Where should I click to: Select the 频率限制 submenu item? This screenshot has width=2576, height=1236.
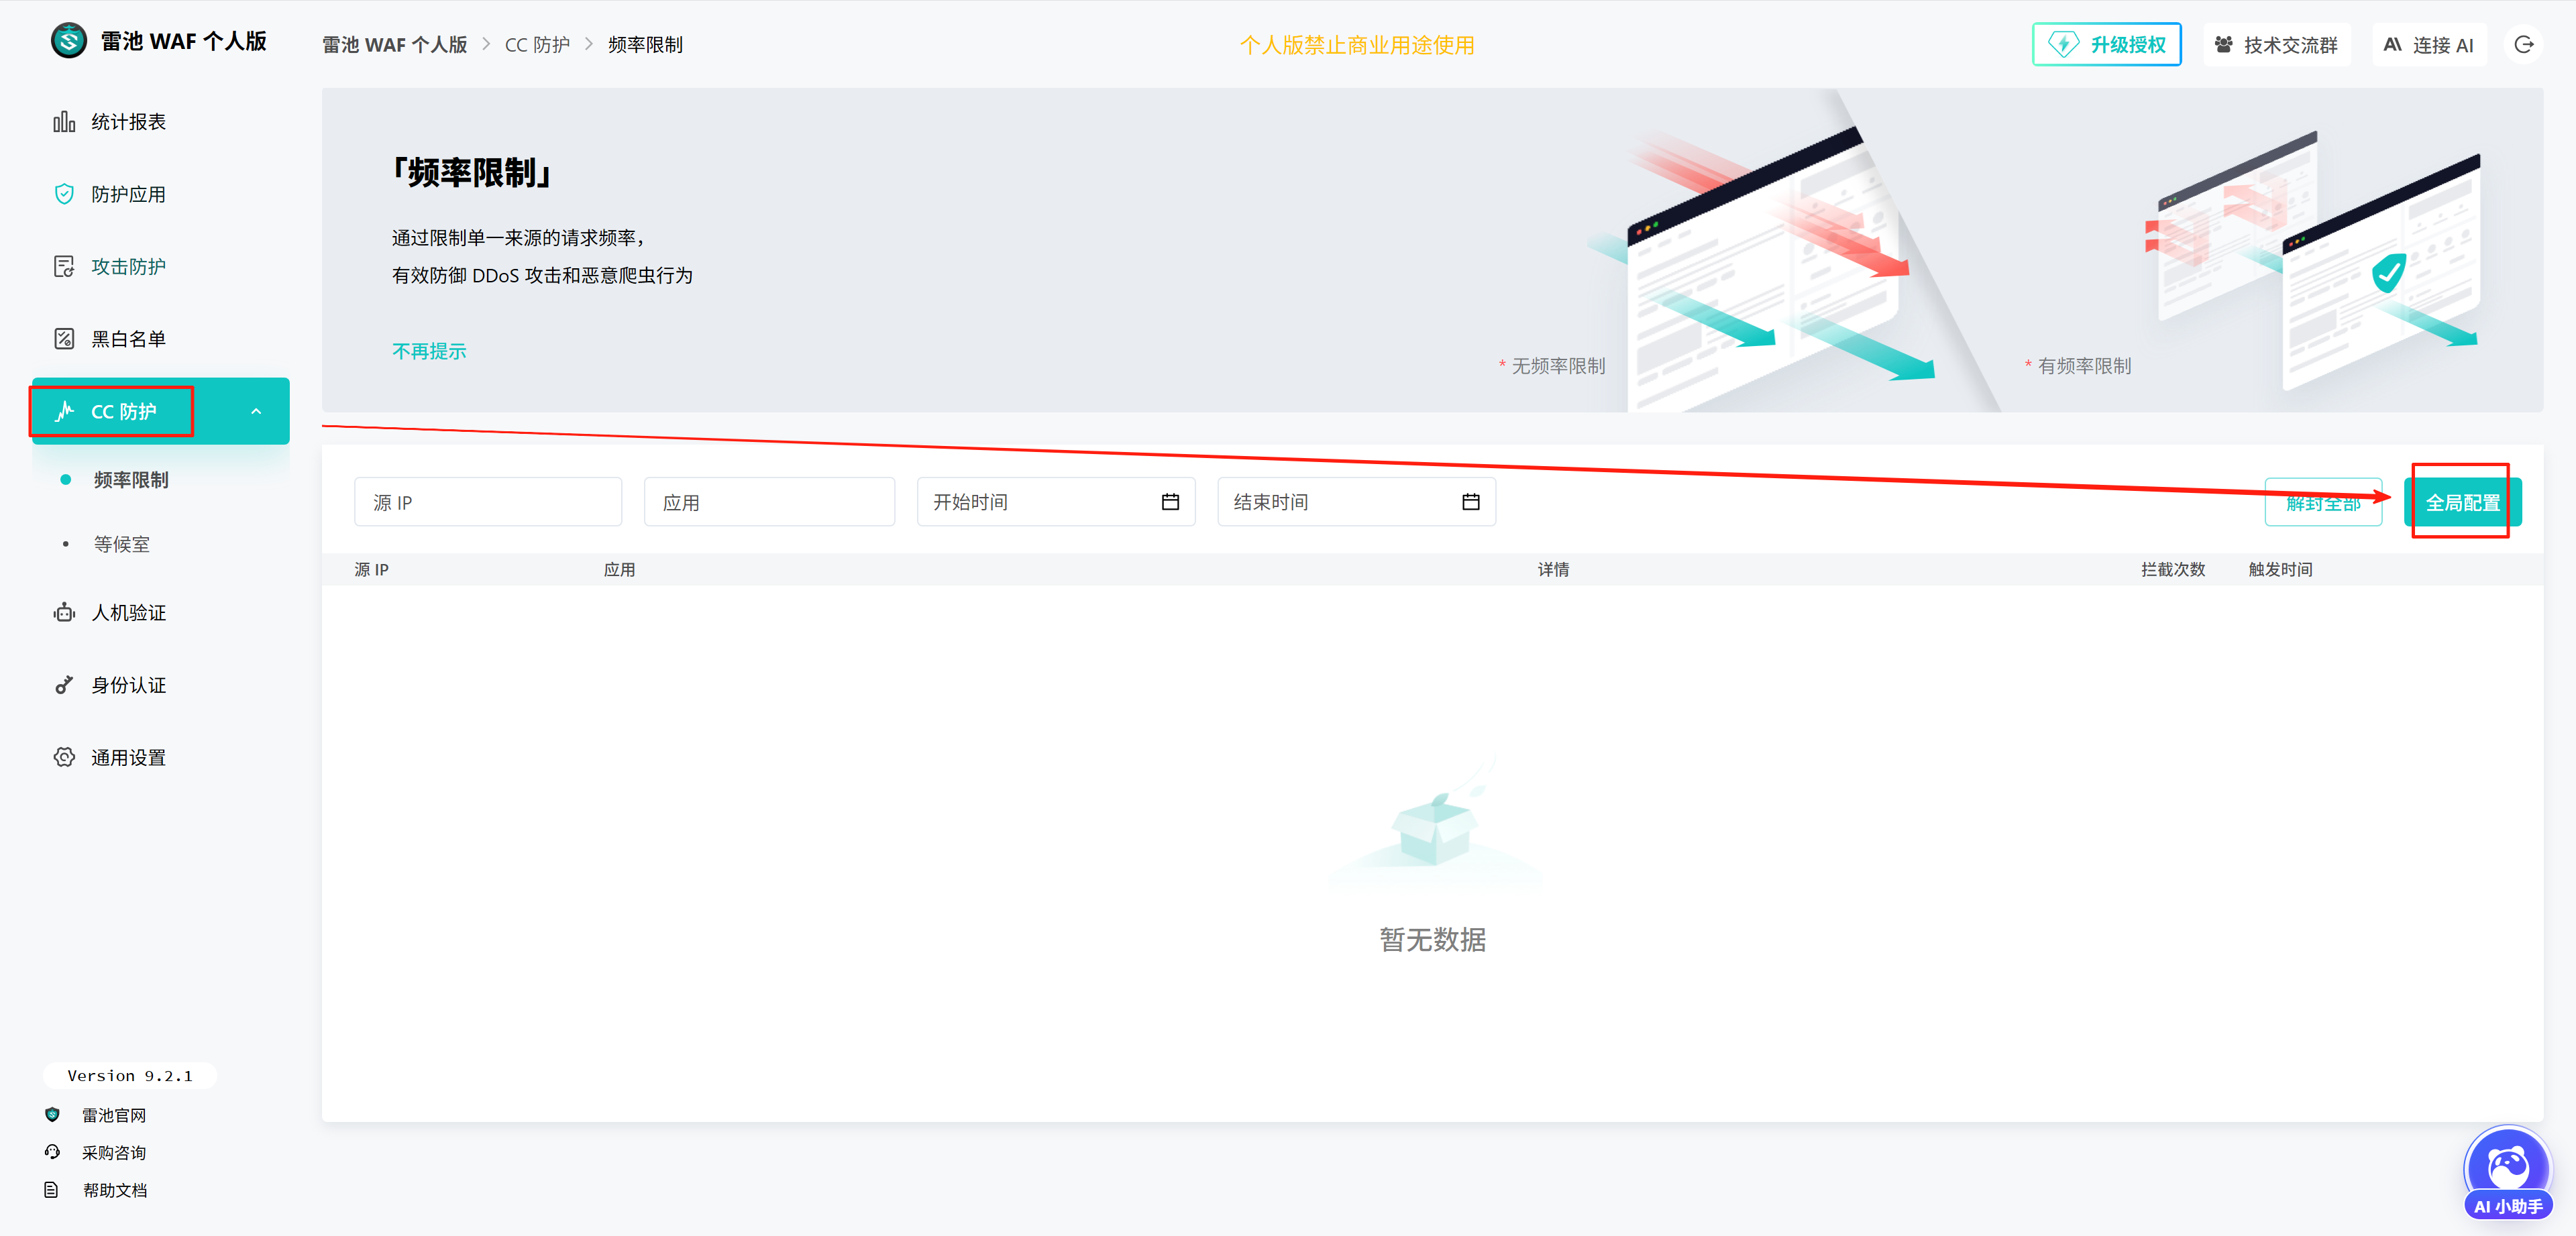point(131,480)
